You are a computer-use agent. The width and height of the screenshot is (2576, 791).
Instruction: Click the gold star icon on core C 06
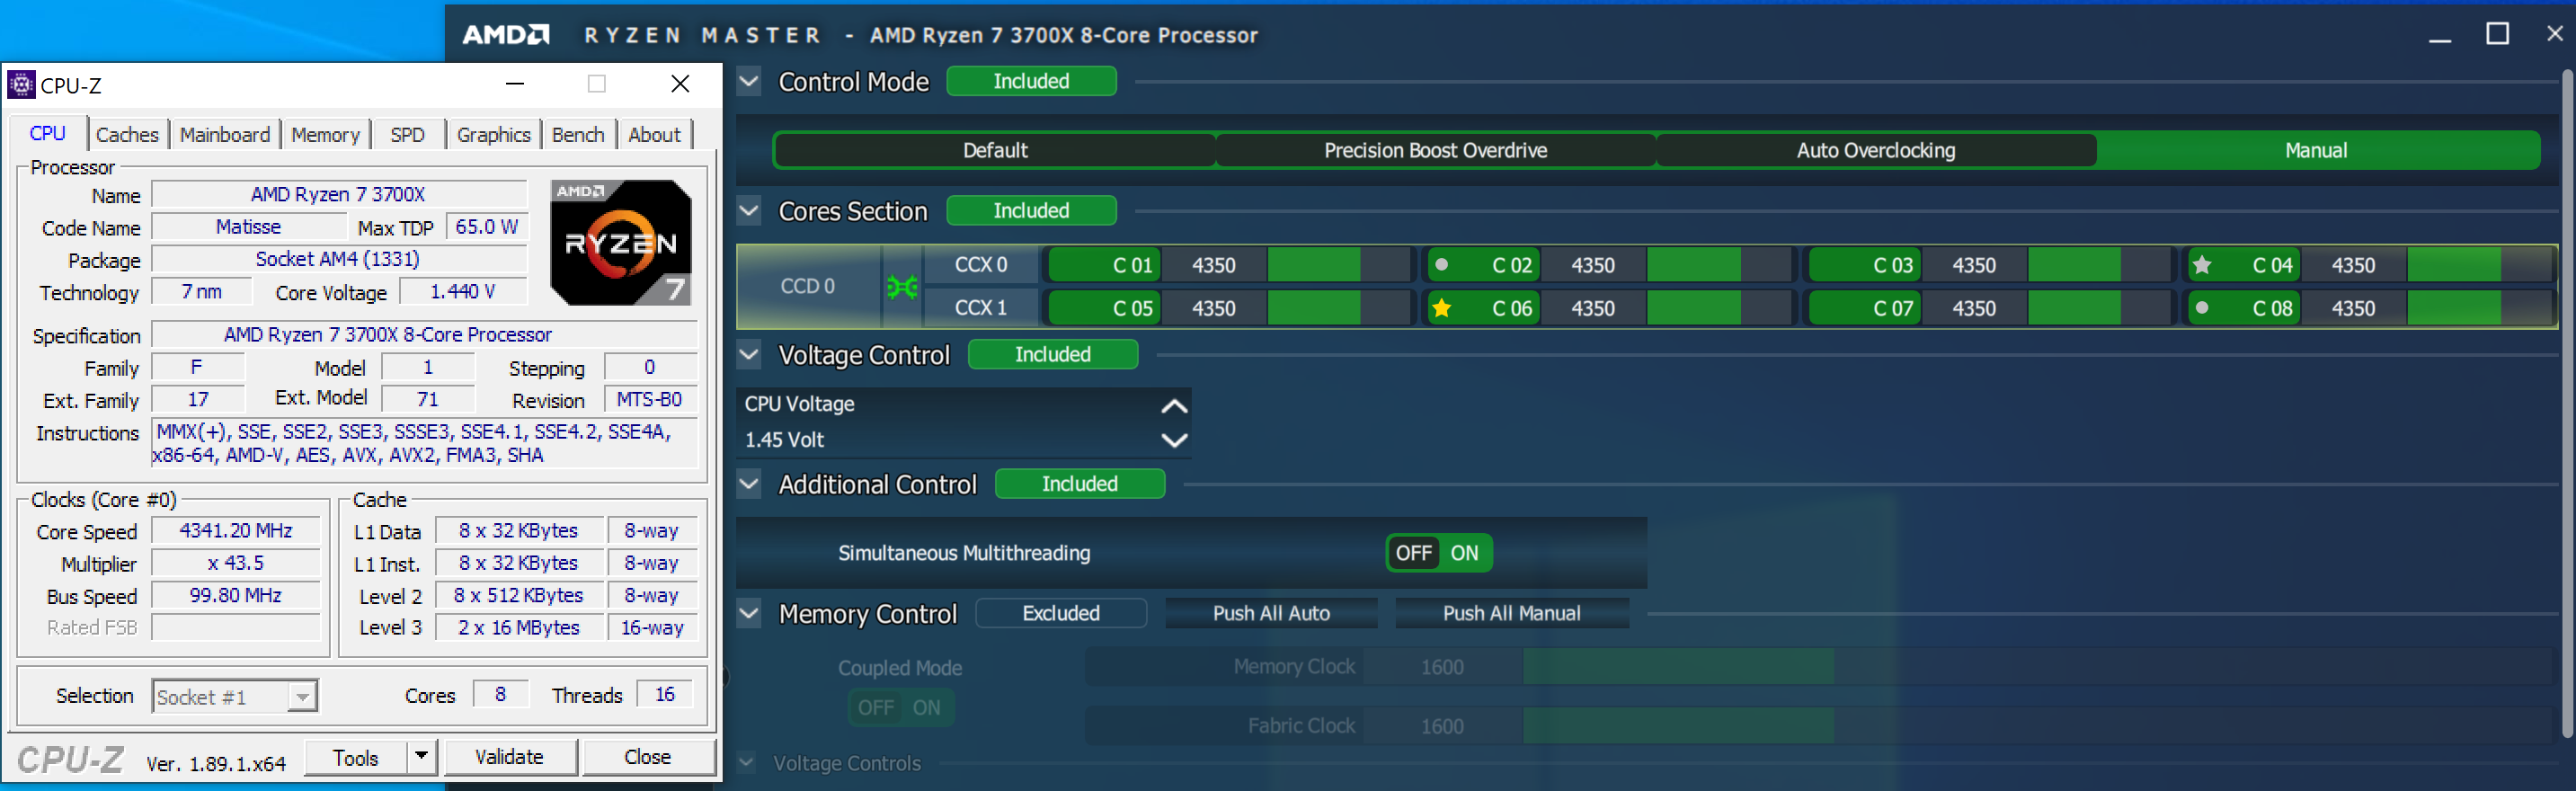[x=1441, y=308]
